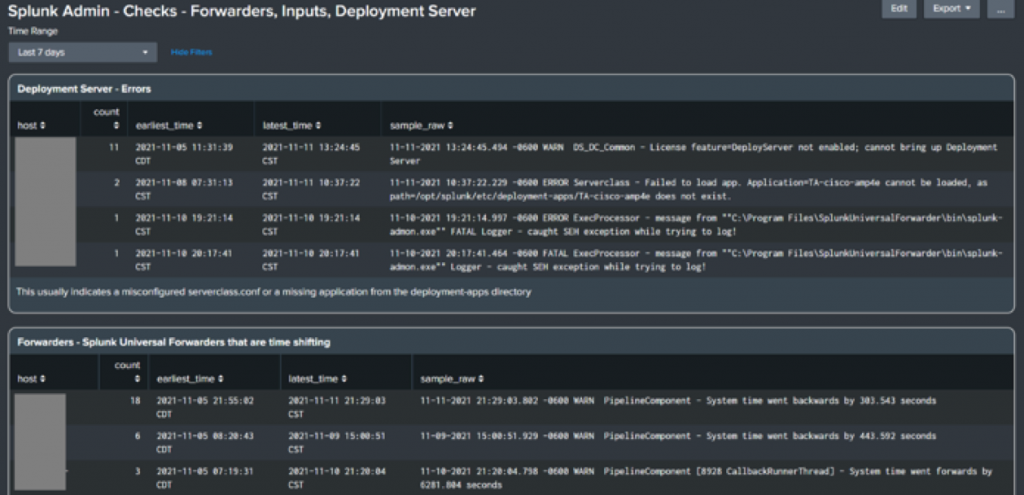Sort Forwarders table by count
Image resolution: width=1024 pixels, height=495 pixels.
(127, 372)
